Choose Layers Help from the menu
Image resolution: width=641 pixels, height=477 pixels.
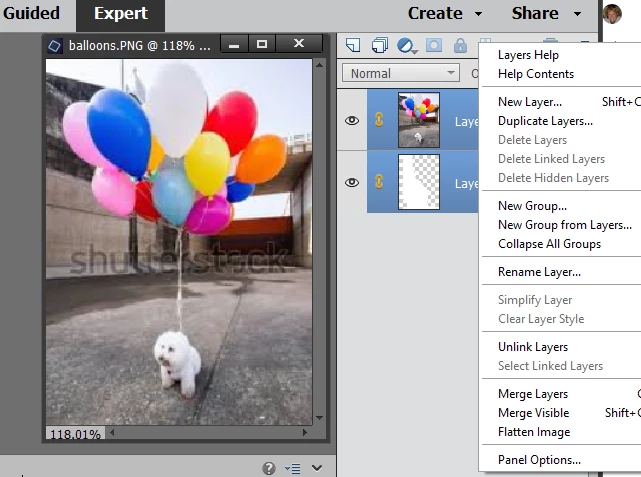[x=528, y=55]
